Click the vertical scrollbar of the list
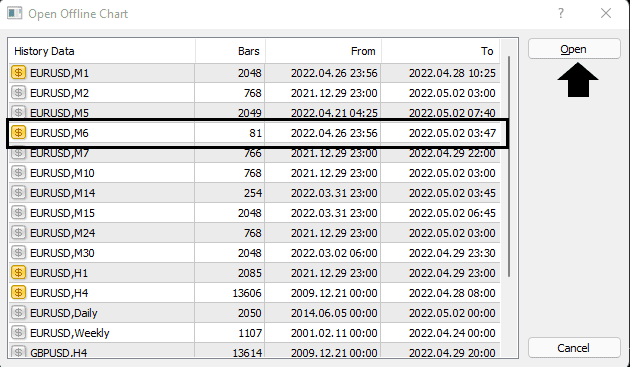Viewport: 630px width, 367px height. 509,166
